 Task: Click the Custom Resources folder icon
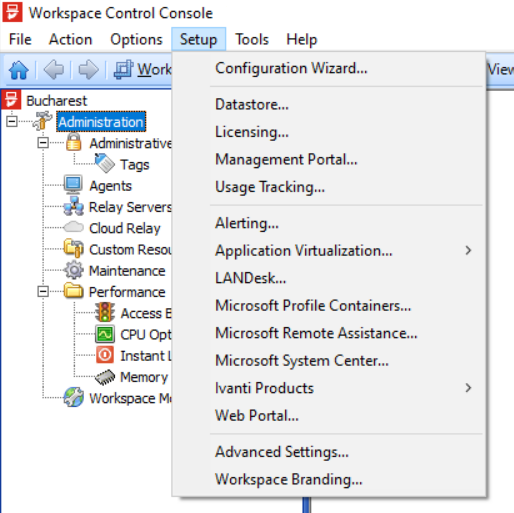tap(73, 249)
